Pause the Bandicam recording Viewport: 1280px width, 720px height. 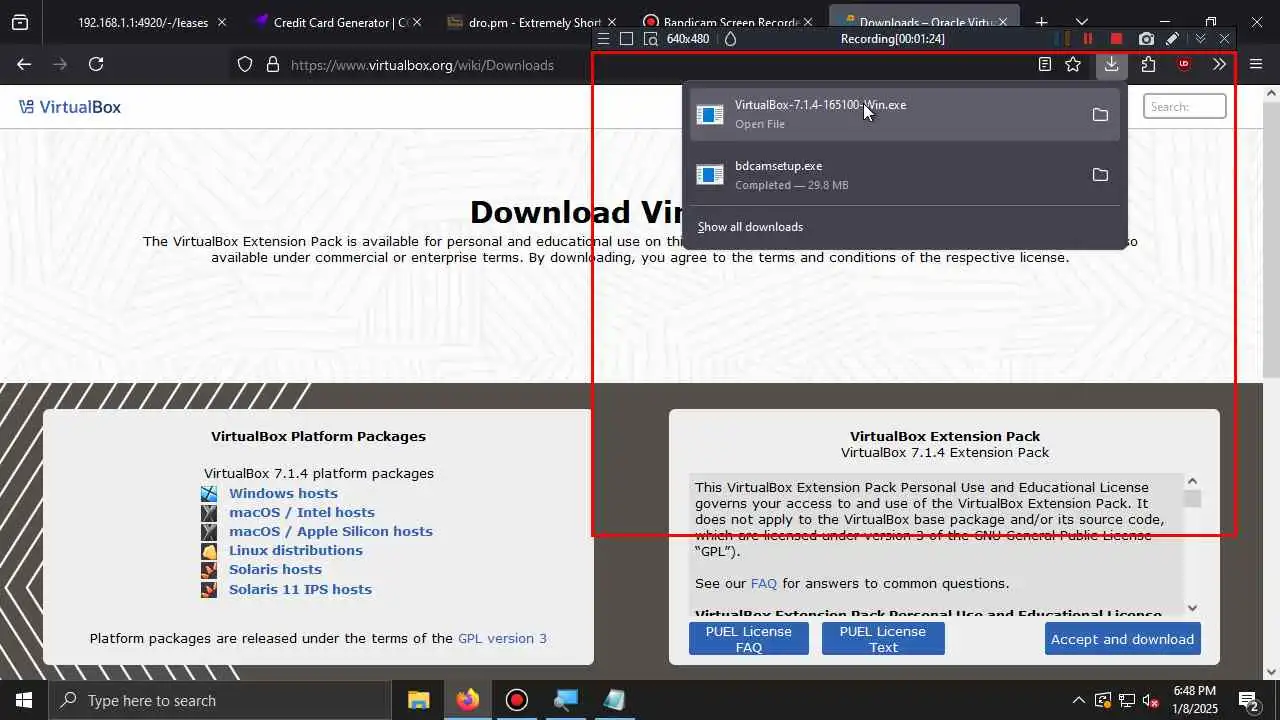click(x=1088, y=39)
